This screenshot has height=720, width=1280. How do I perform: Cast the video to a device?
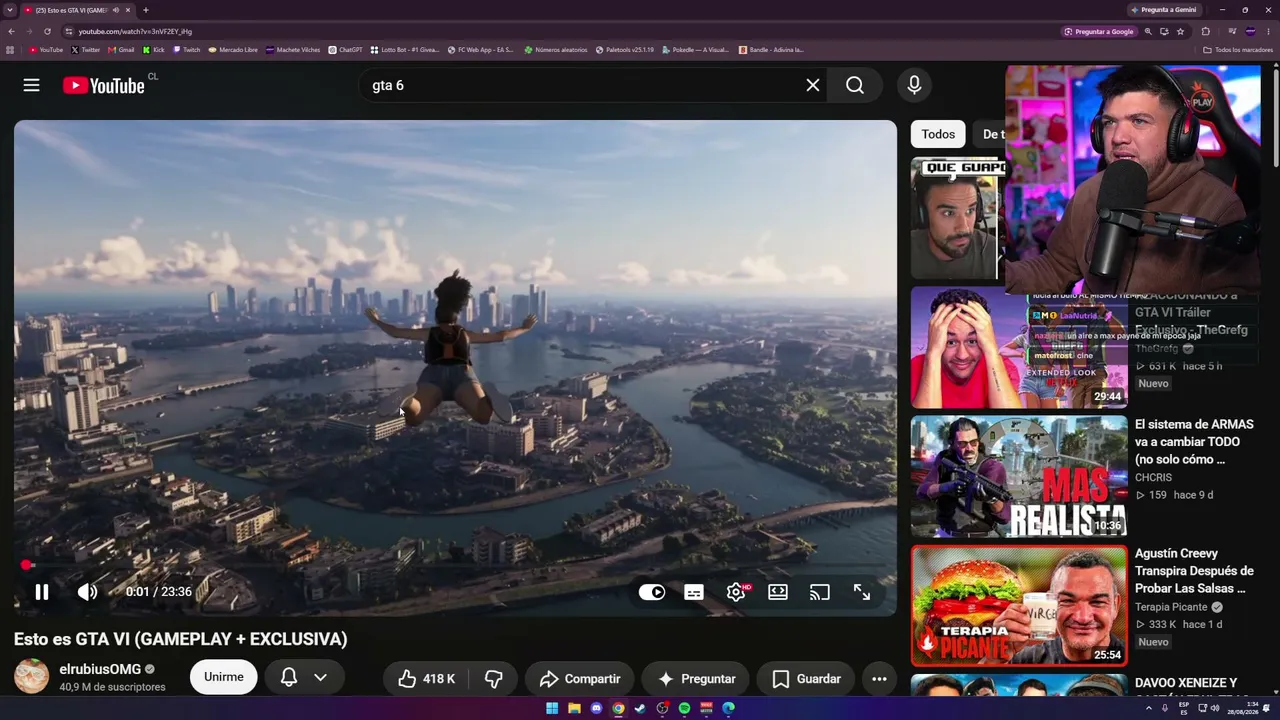pyautogui.click(x=820, y=592)
